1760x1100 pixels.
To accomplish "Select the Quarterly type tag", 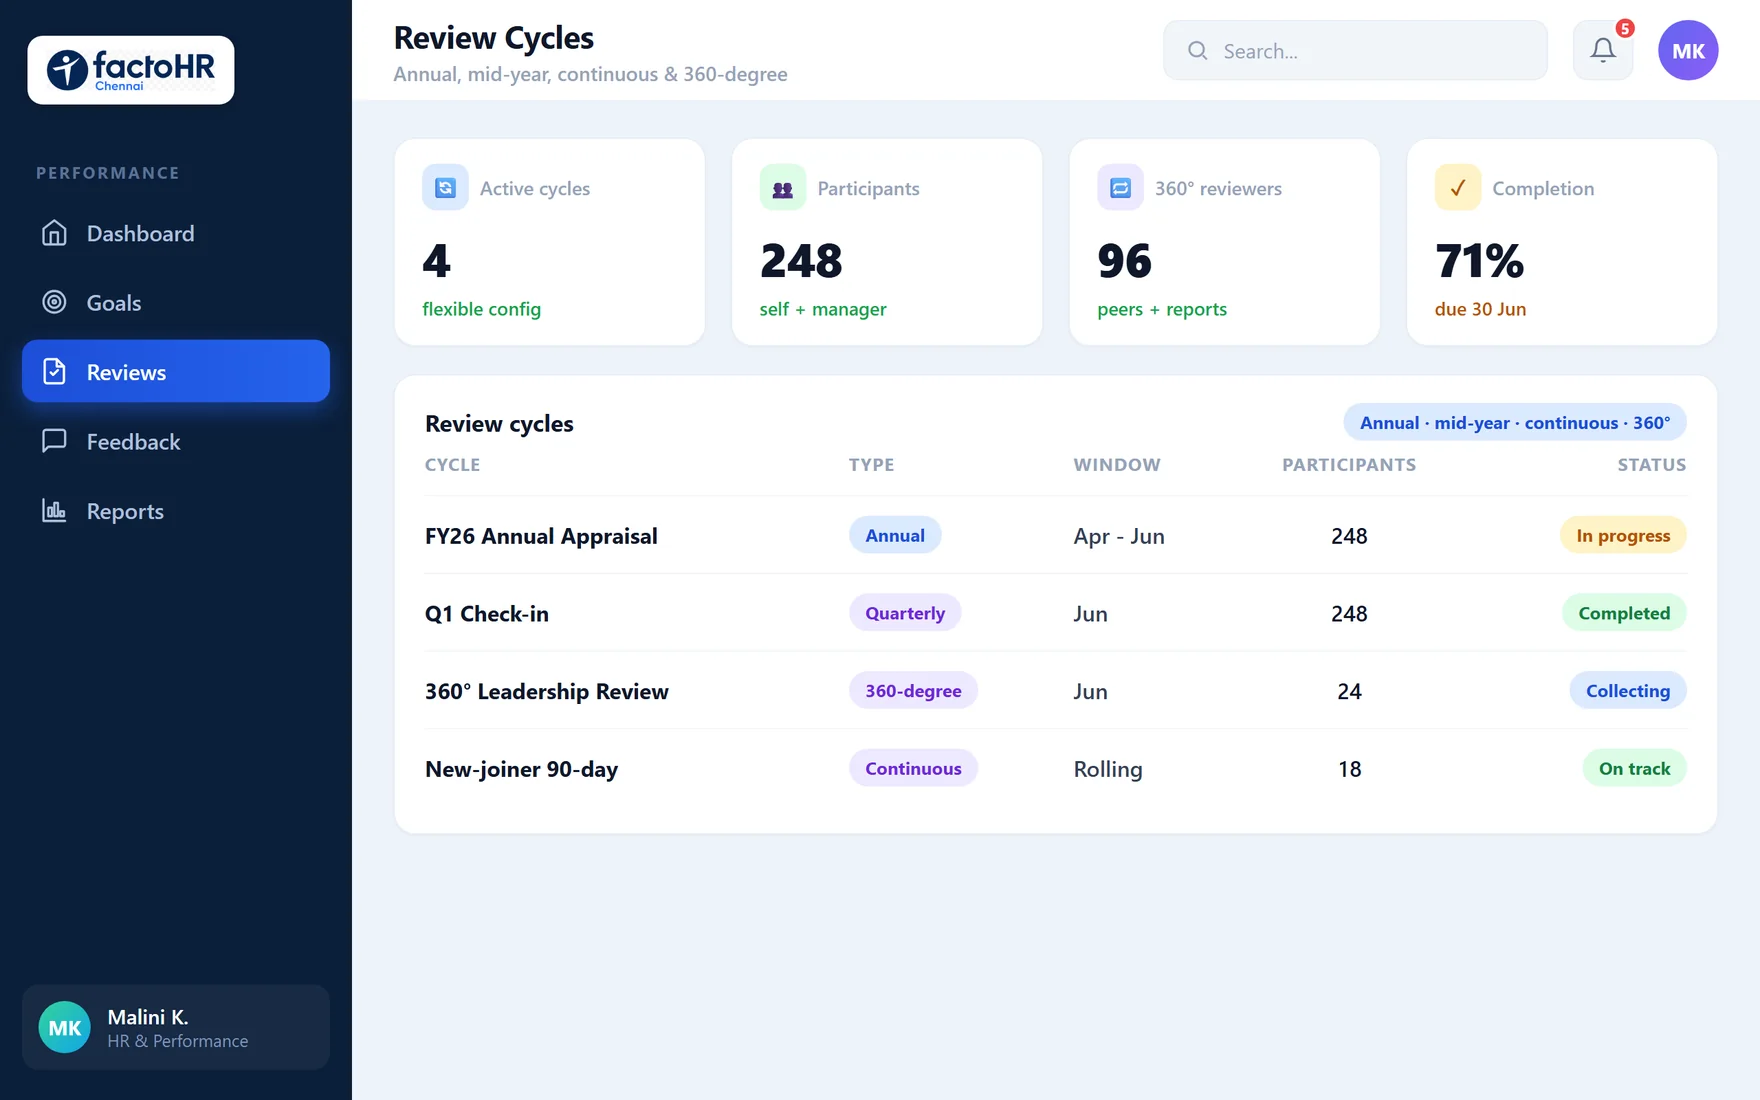I will (905, 613).
